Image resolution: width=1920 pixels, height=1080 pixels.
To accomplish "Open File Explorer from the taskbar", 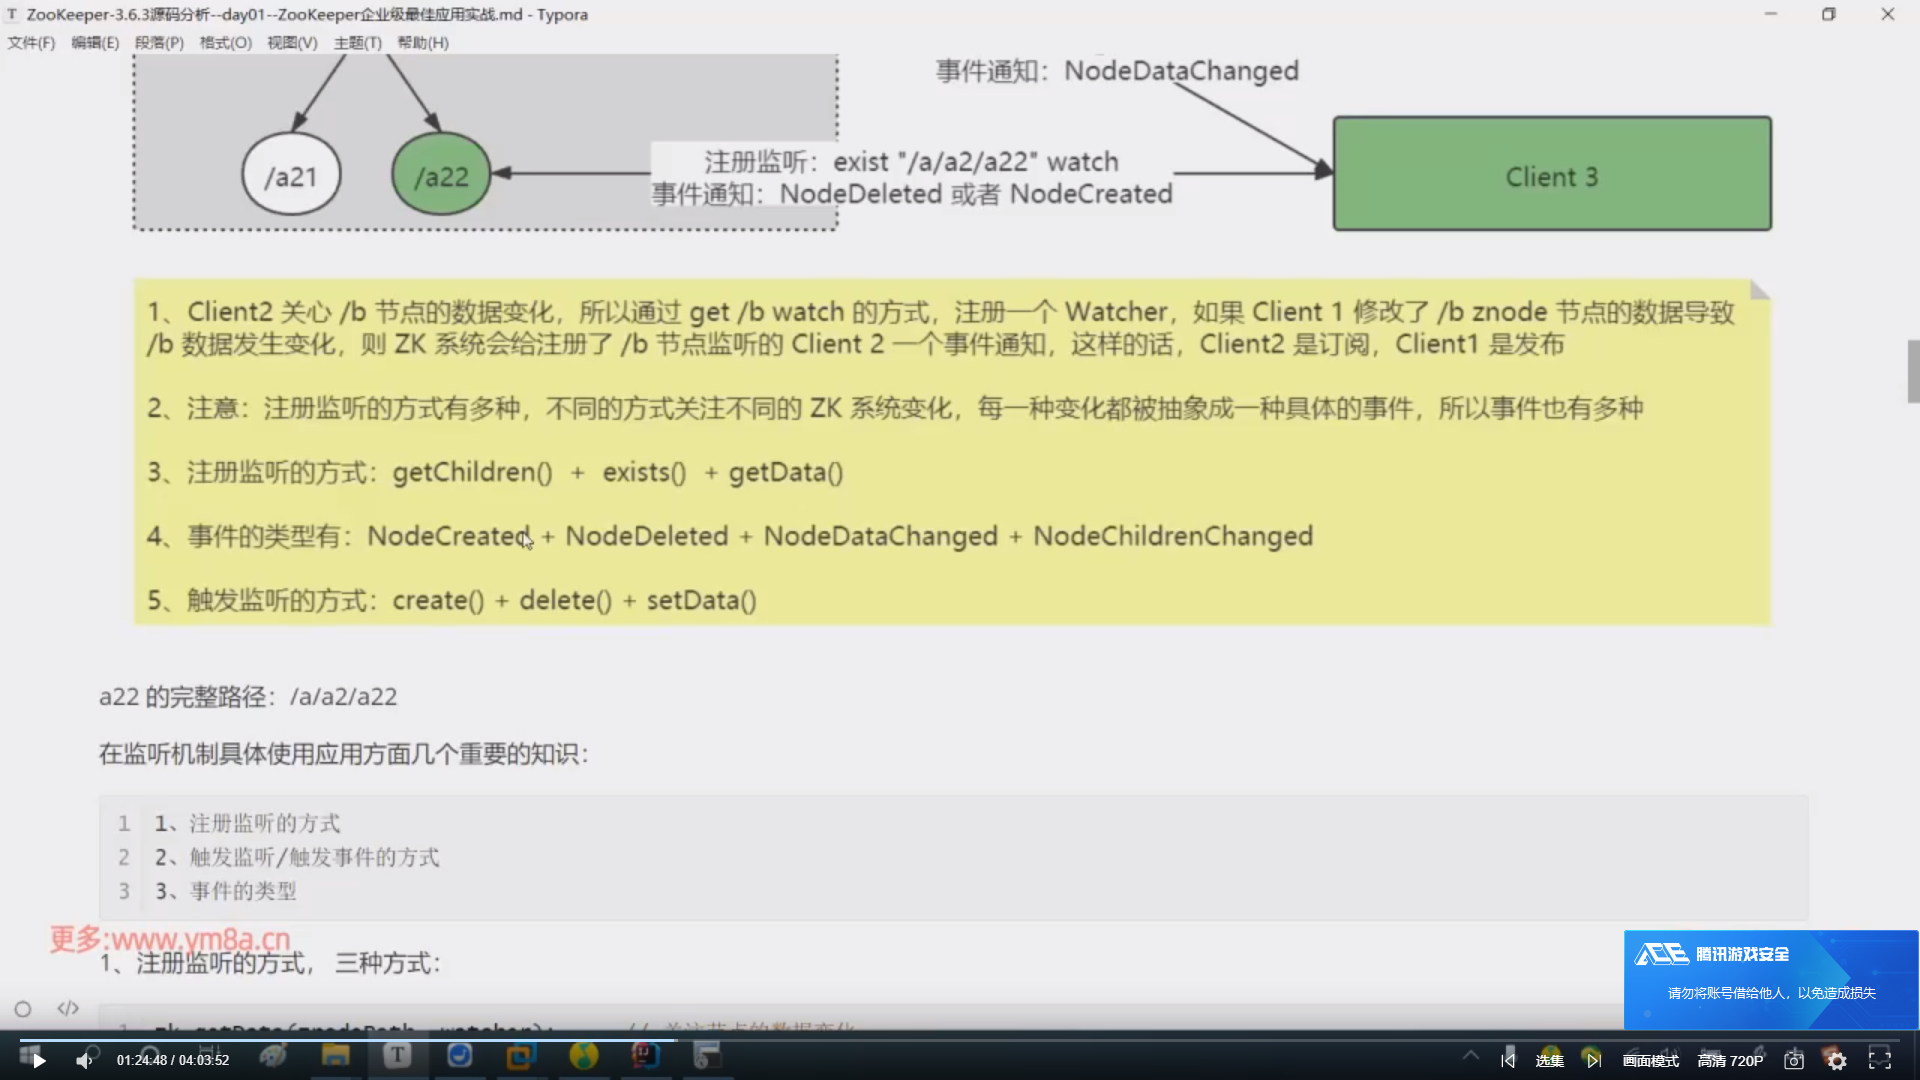I will pyautogui.click(x=335, y=1056).
